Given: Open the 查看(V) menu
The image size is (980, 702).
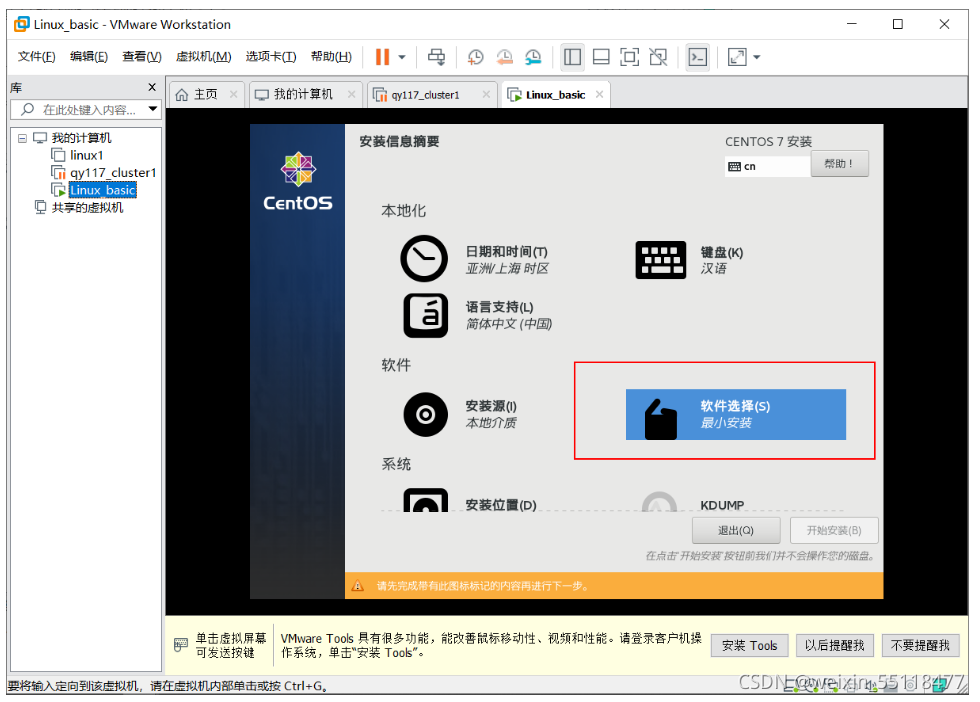Looking at the screenshot, I should [x=142, y=57].
